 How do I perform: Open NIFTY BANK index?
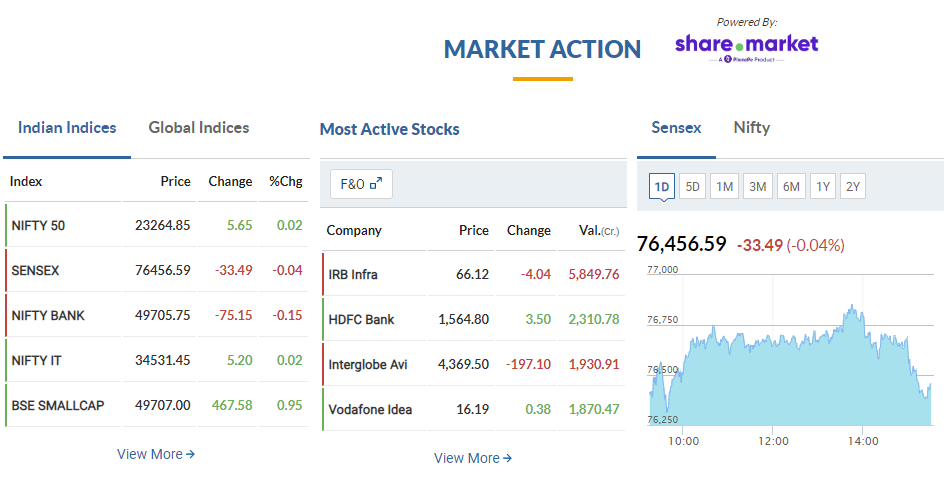point(48,315)
